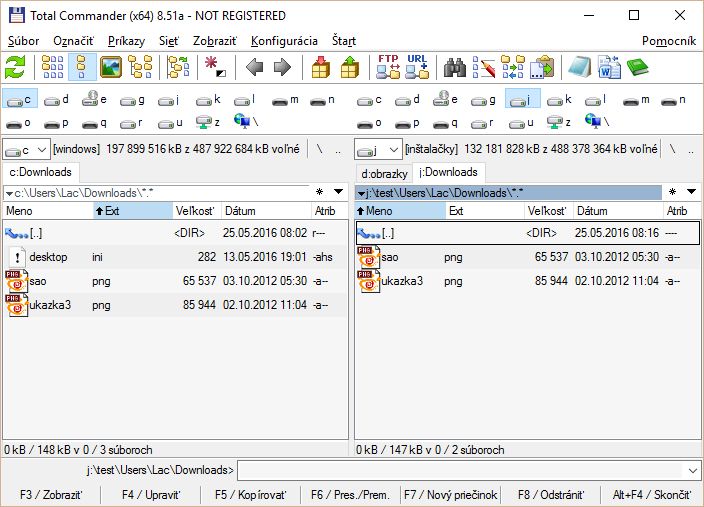Open parent folder [..] in left panel
Image resolution: width=704 pixels, height=507 pixels.
[x=175, y=233]
